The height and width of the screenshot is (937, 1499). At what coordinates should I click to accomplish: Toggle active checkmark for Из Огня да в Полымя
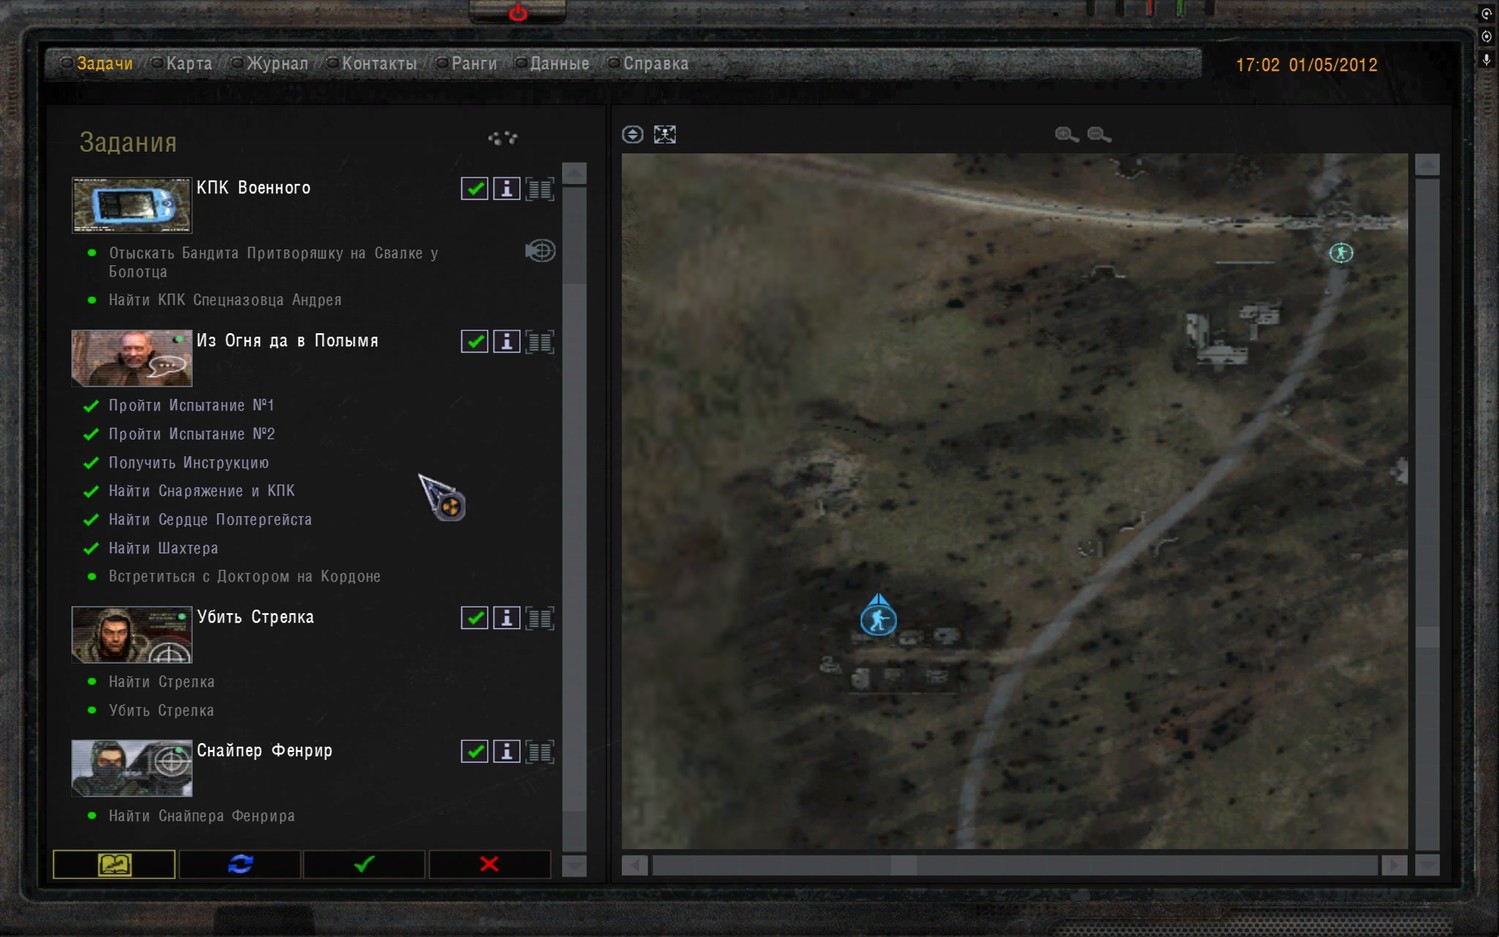point(474,341)
